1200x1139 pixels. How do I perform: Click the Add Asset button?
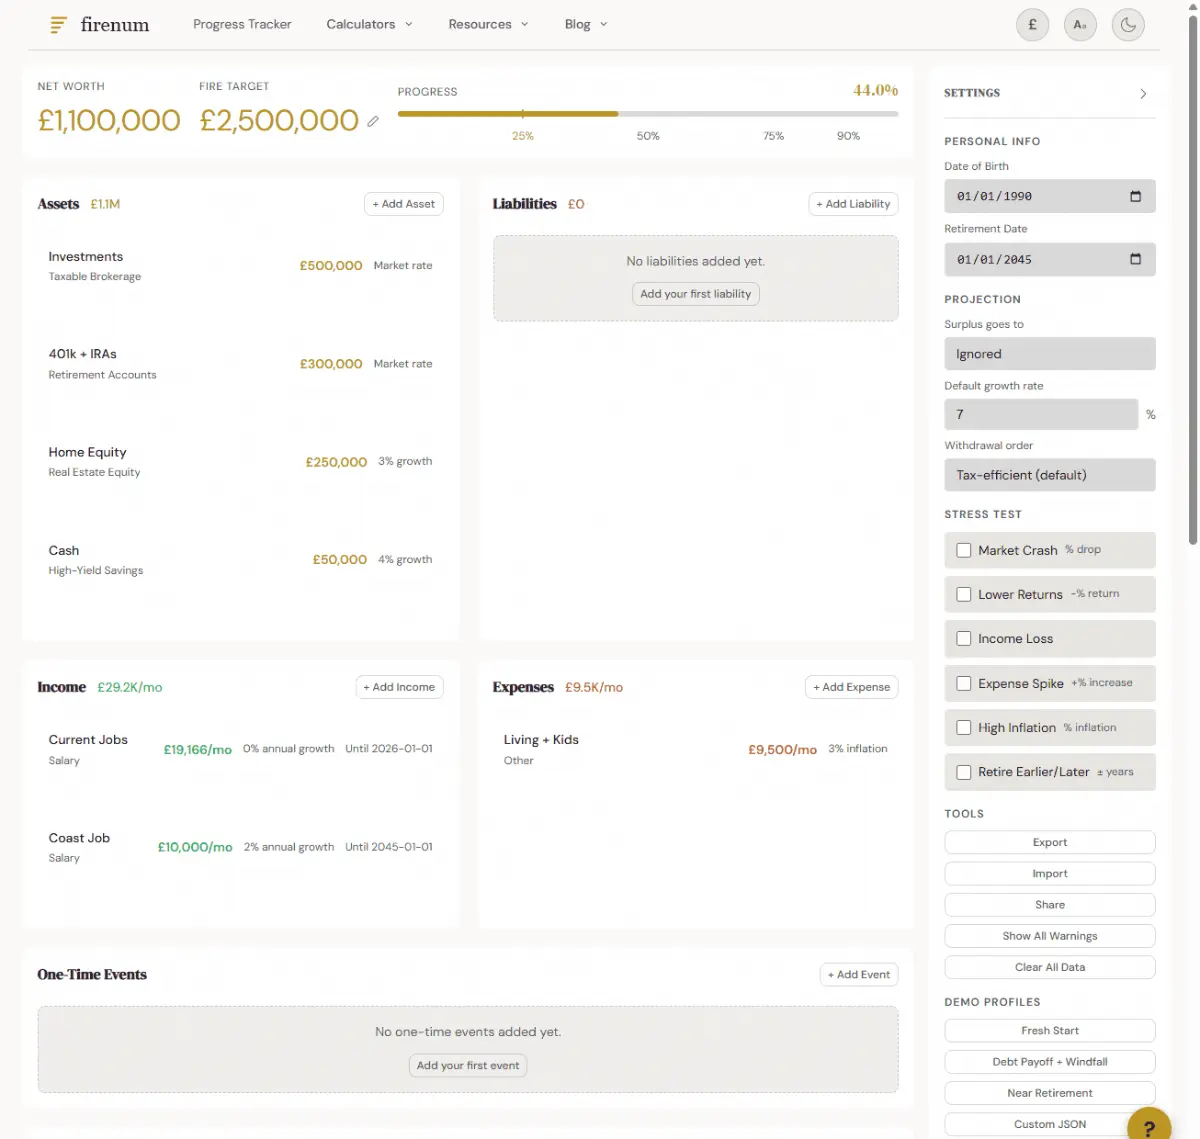(403, 203)
